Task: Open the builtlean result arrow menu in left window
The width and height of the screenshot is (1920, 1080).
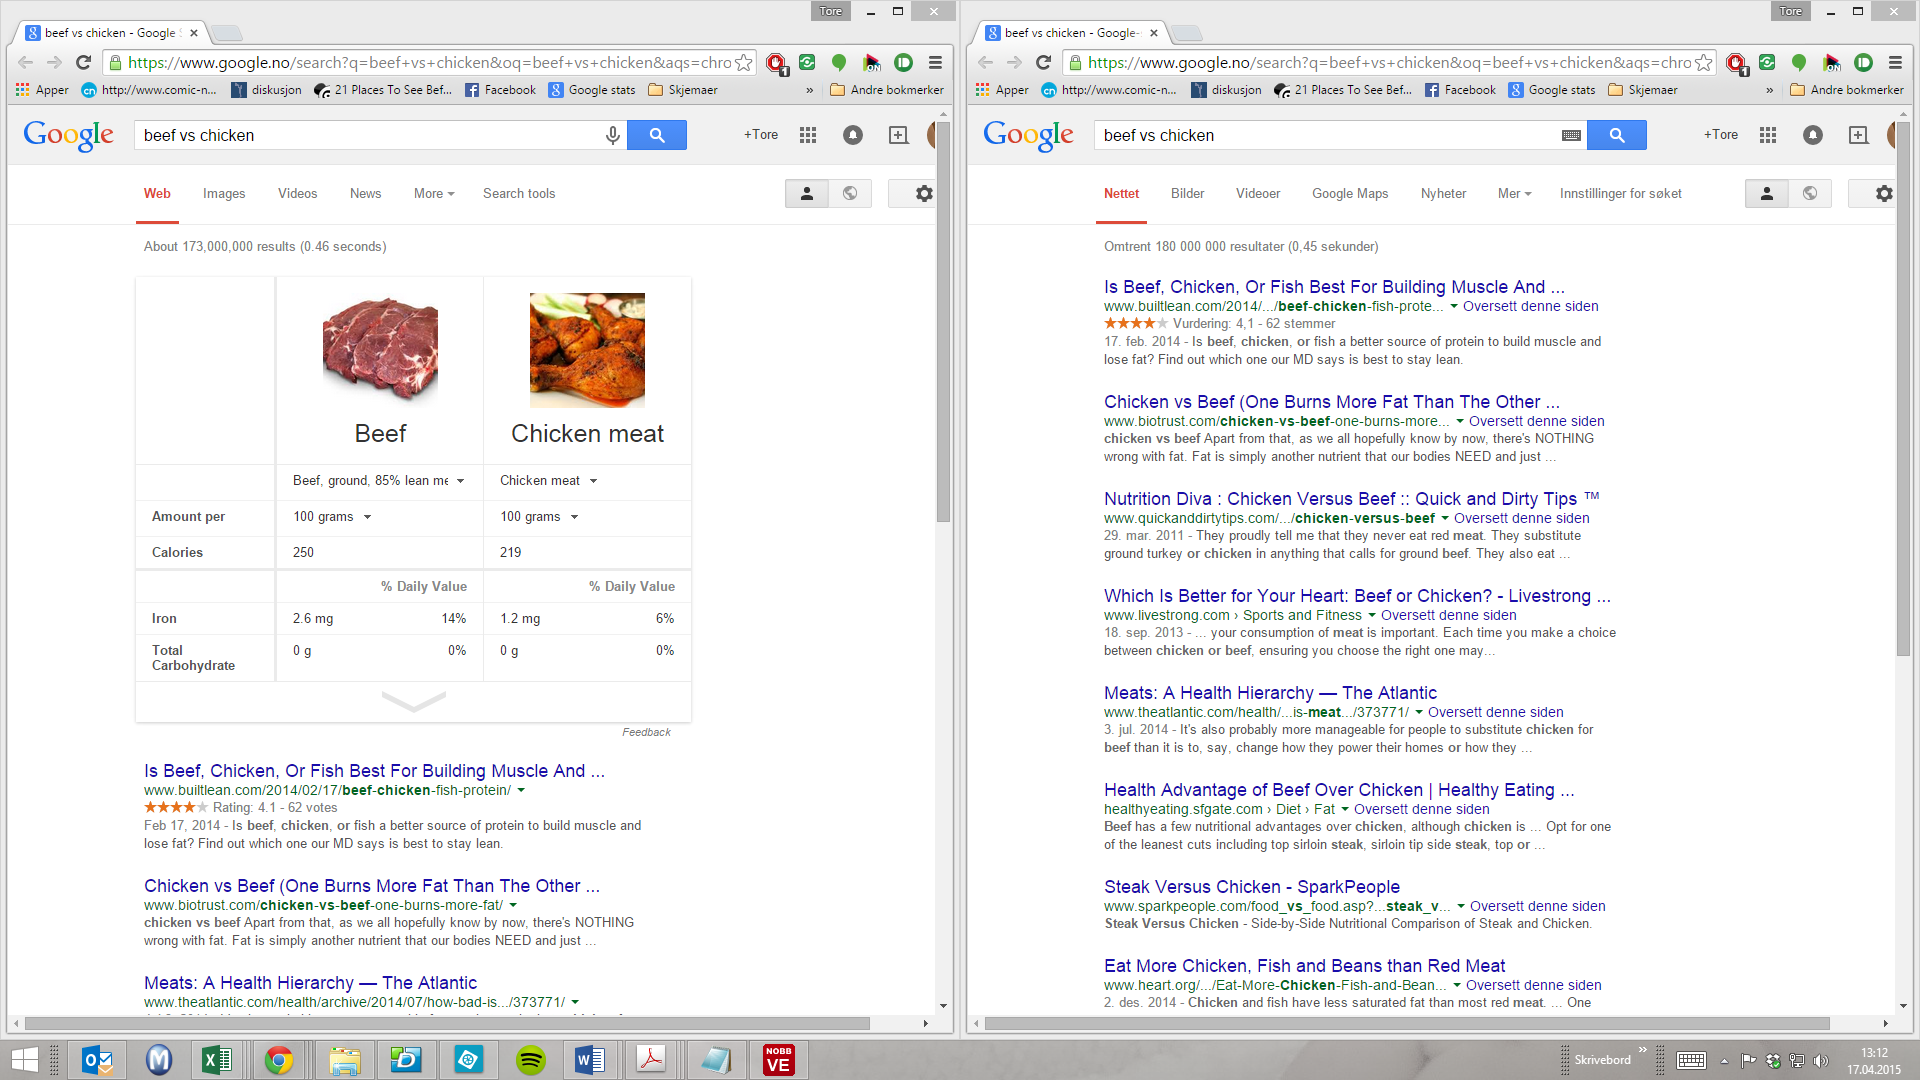Action: [x=521, y=791]
